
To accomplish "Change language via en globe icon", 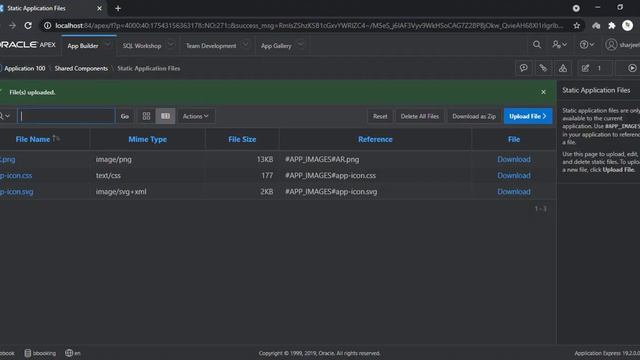I will tap(73, 353).
